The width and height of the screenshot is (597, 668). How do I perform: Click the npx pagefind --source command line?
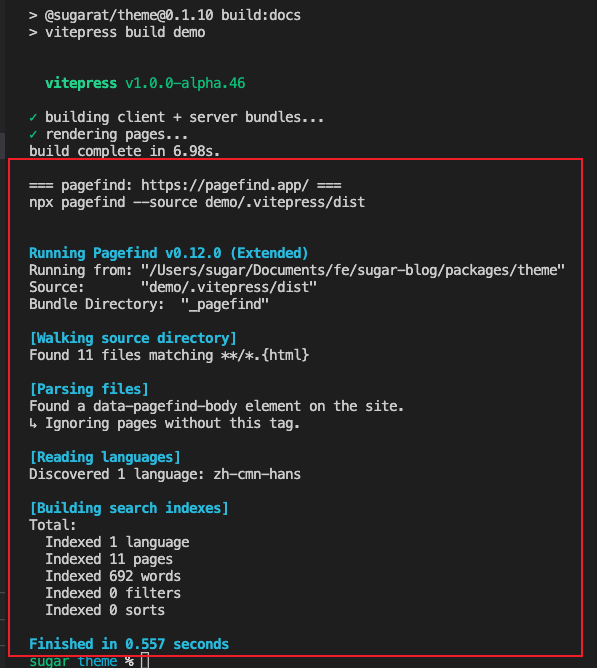click(x=197, y=202)
